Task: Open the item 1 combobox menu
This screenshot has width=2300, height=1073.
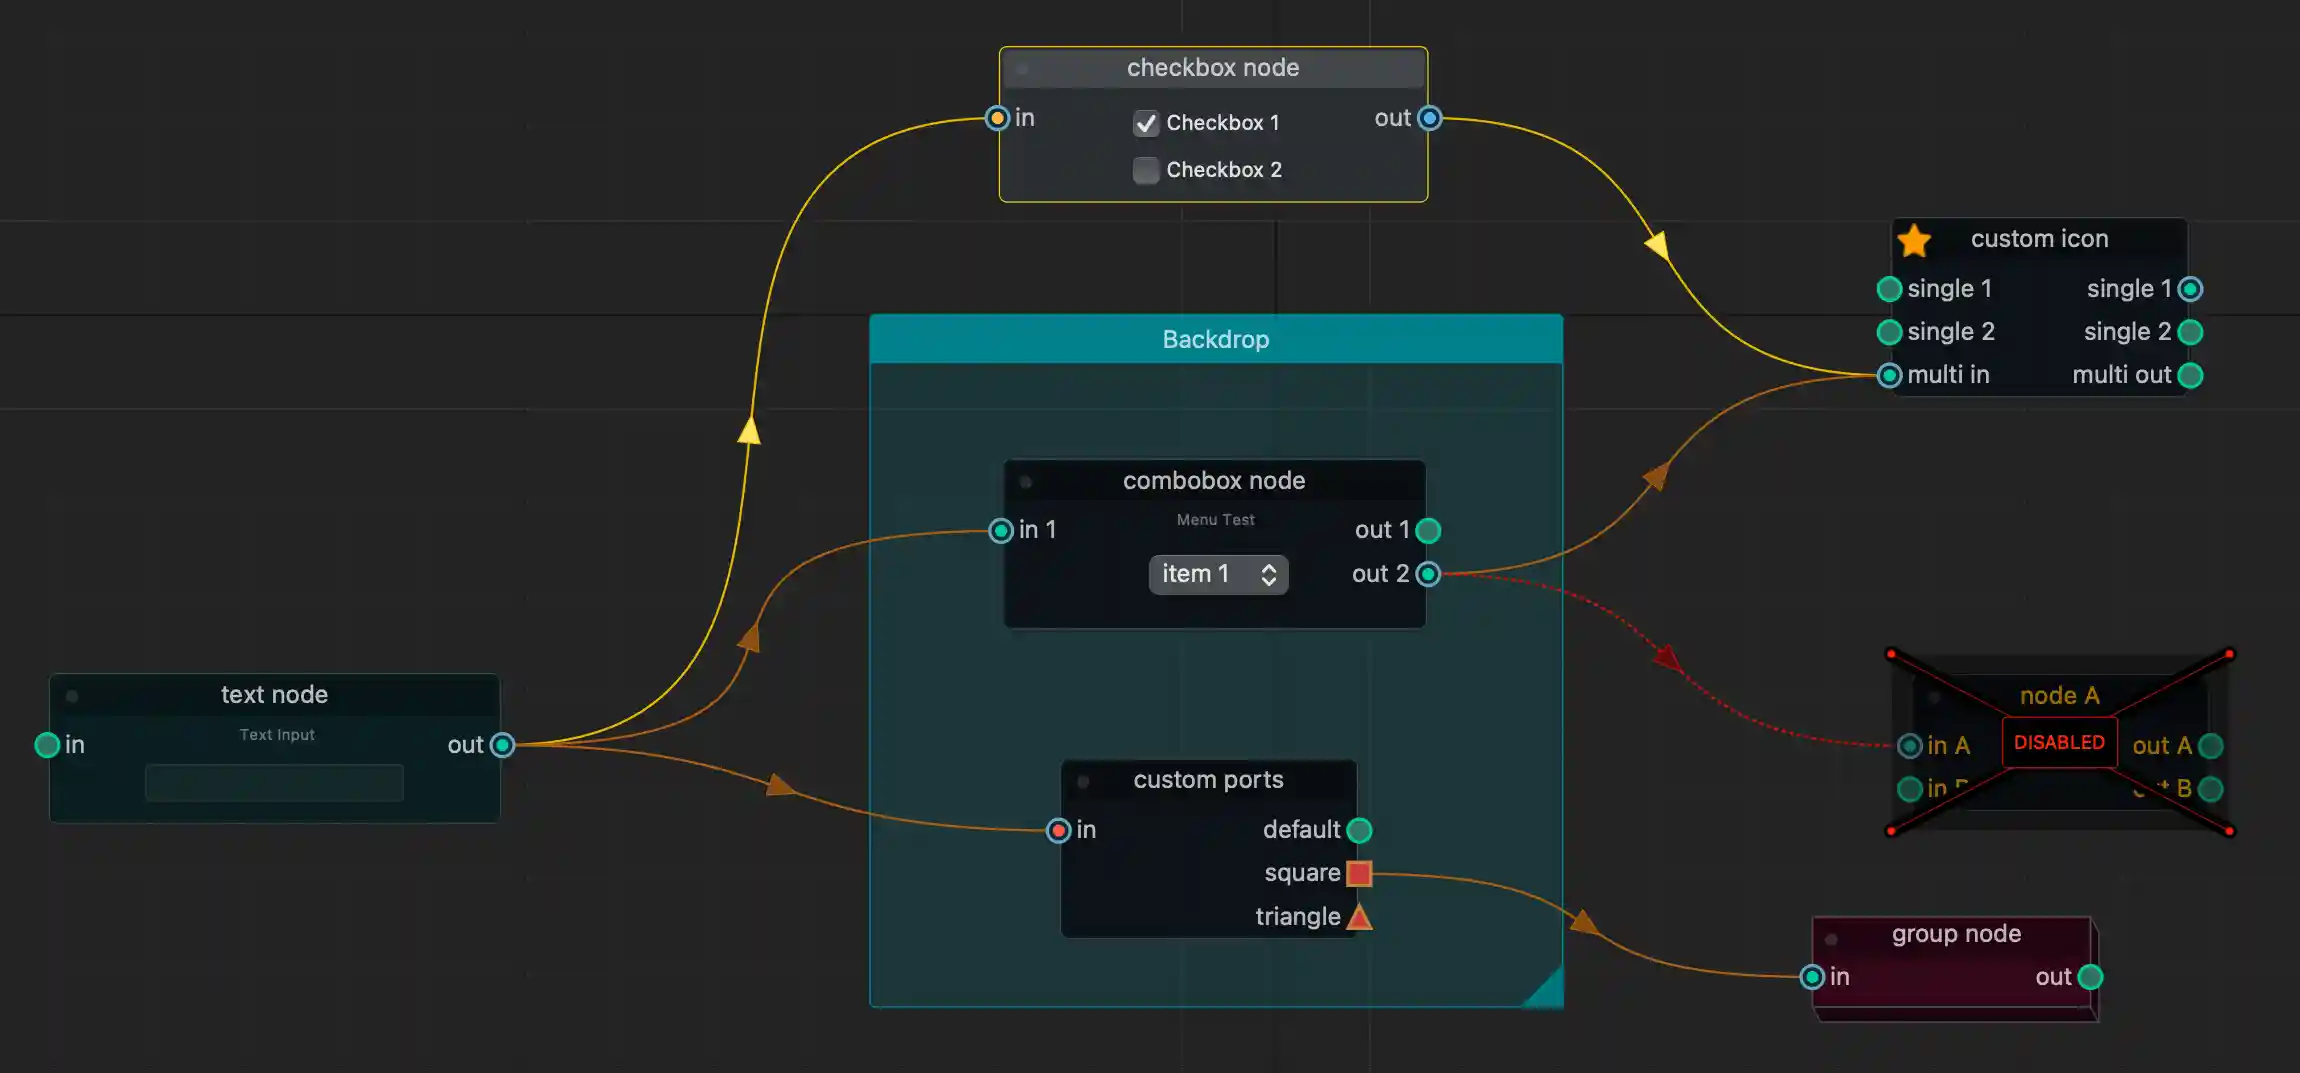Action: (x=1218, y=574)
